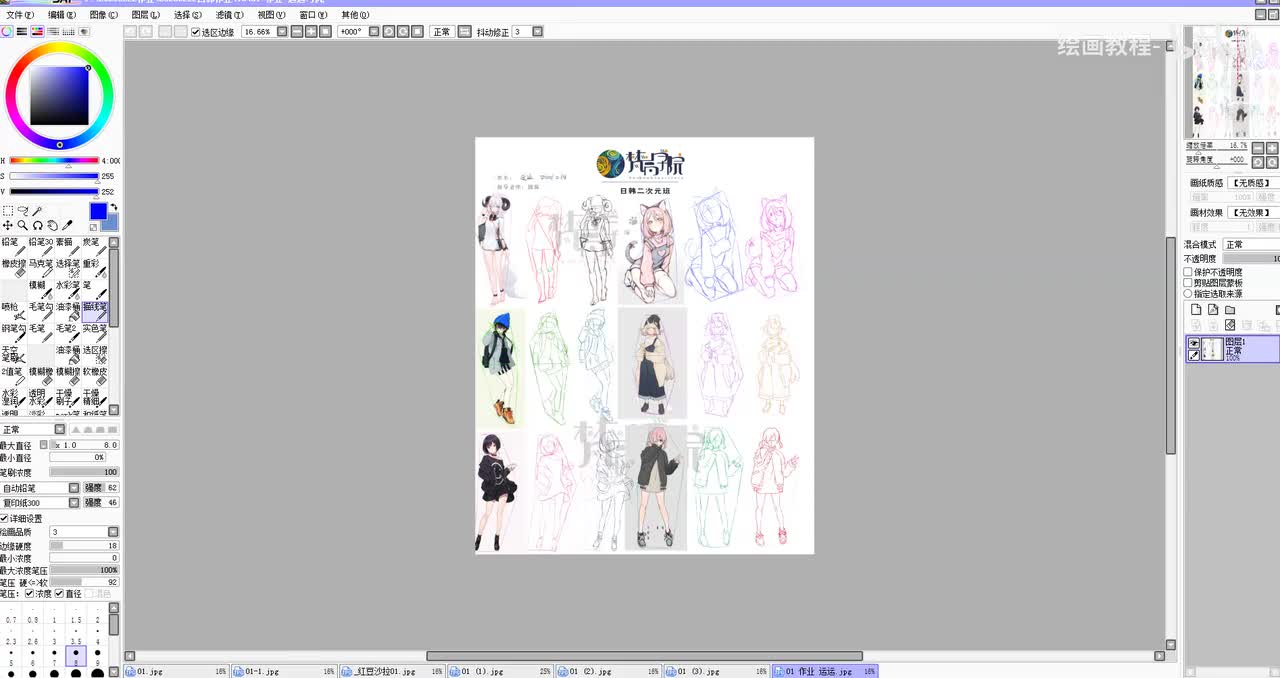Toggle color wheel panel display
The image size is (1280, 678).
6,32
